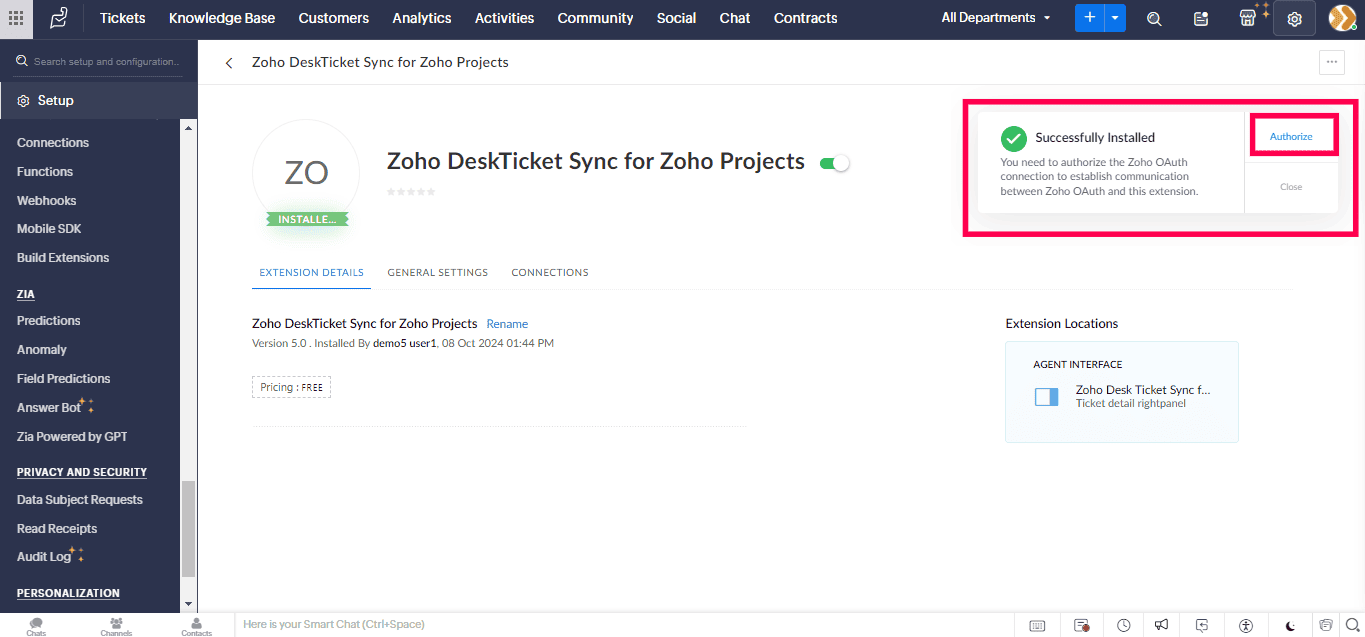
Task: Open the Contracts menu
Action: tap(806, 18)
